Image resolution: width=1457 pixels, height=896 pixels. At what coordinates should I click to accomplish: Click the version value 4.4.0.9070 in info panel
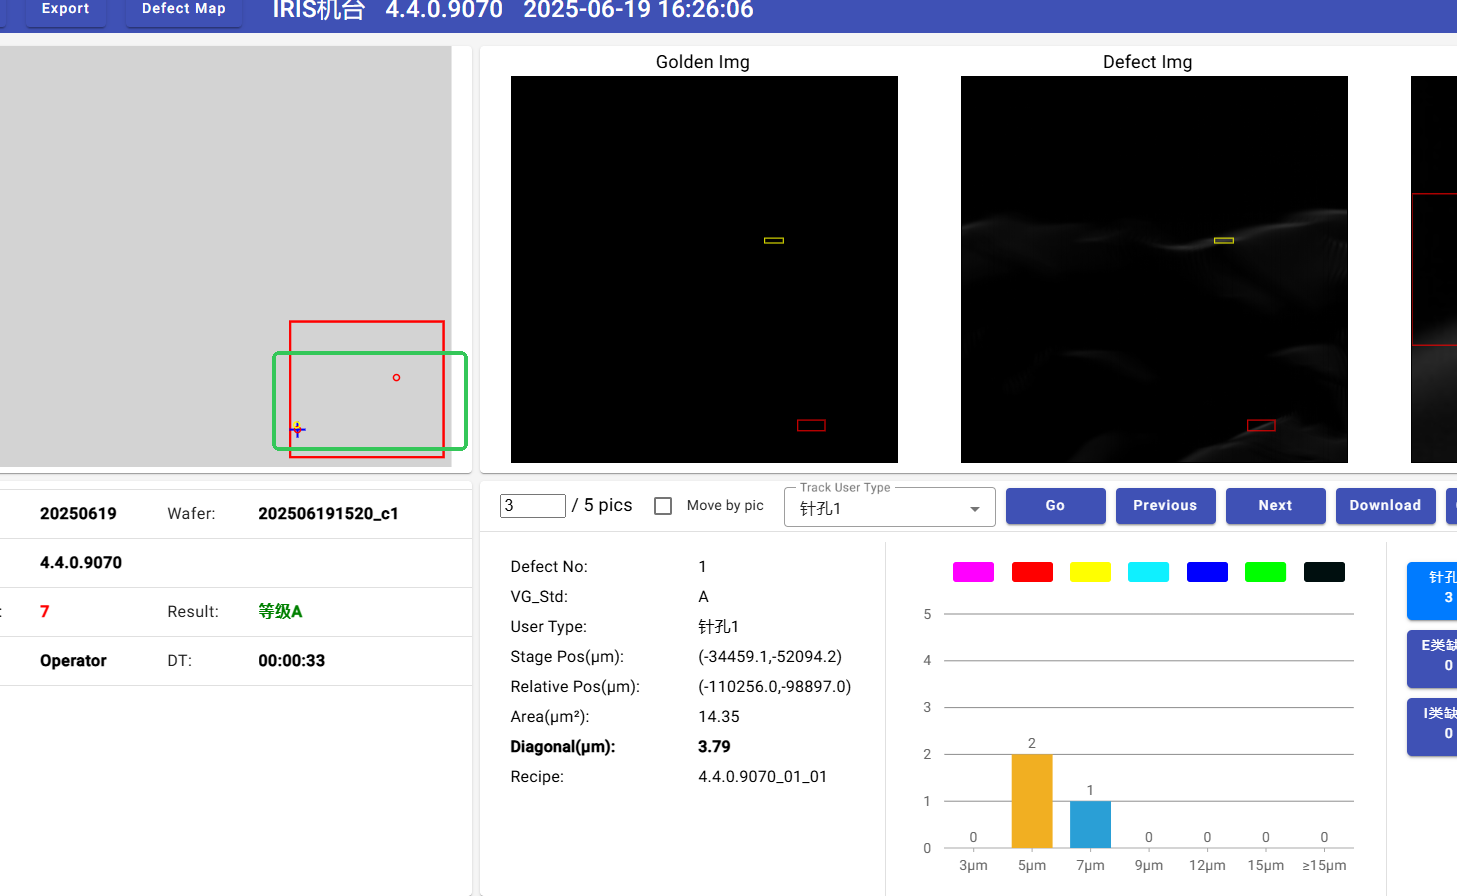click(x=81, y=563)
